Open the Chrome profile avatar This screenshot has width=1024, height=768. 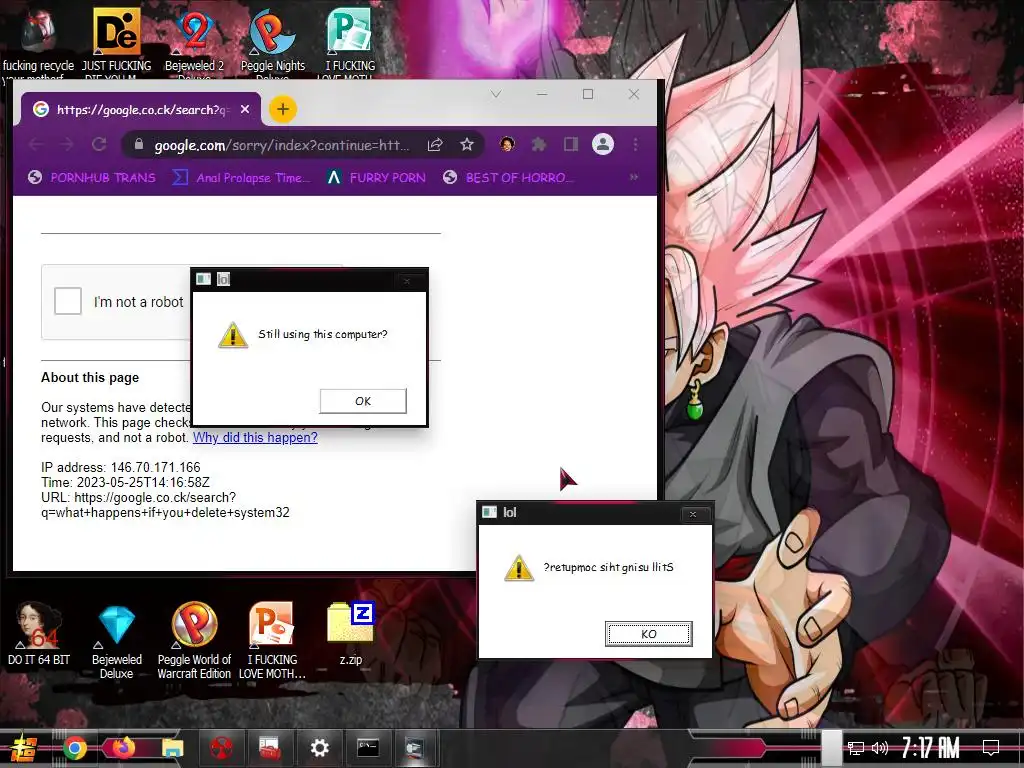point(603,144)
